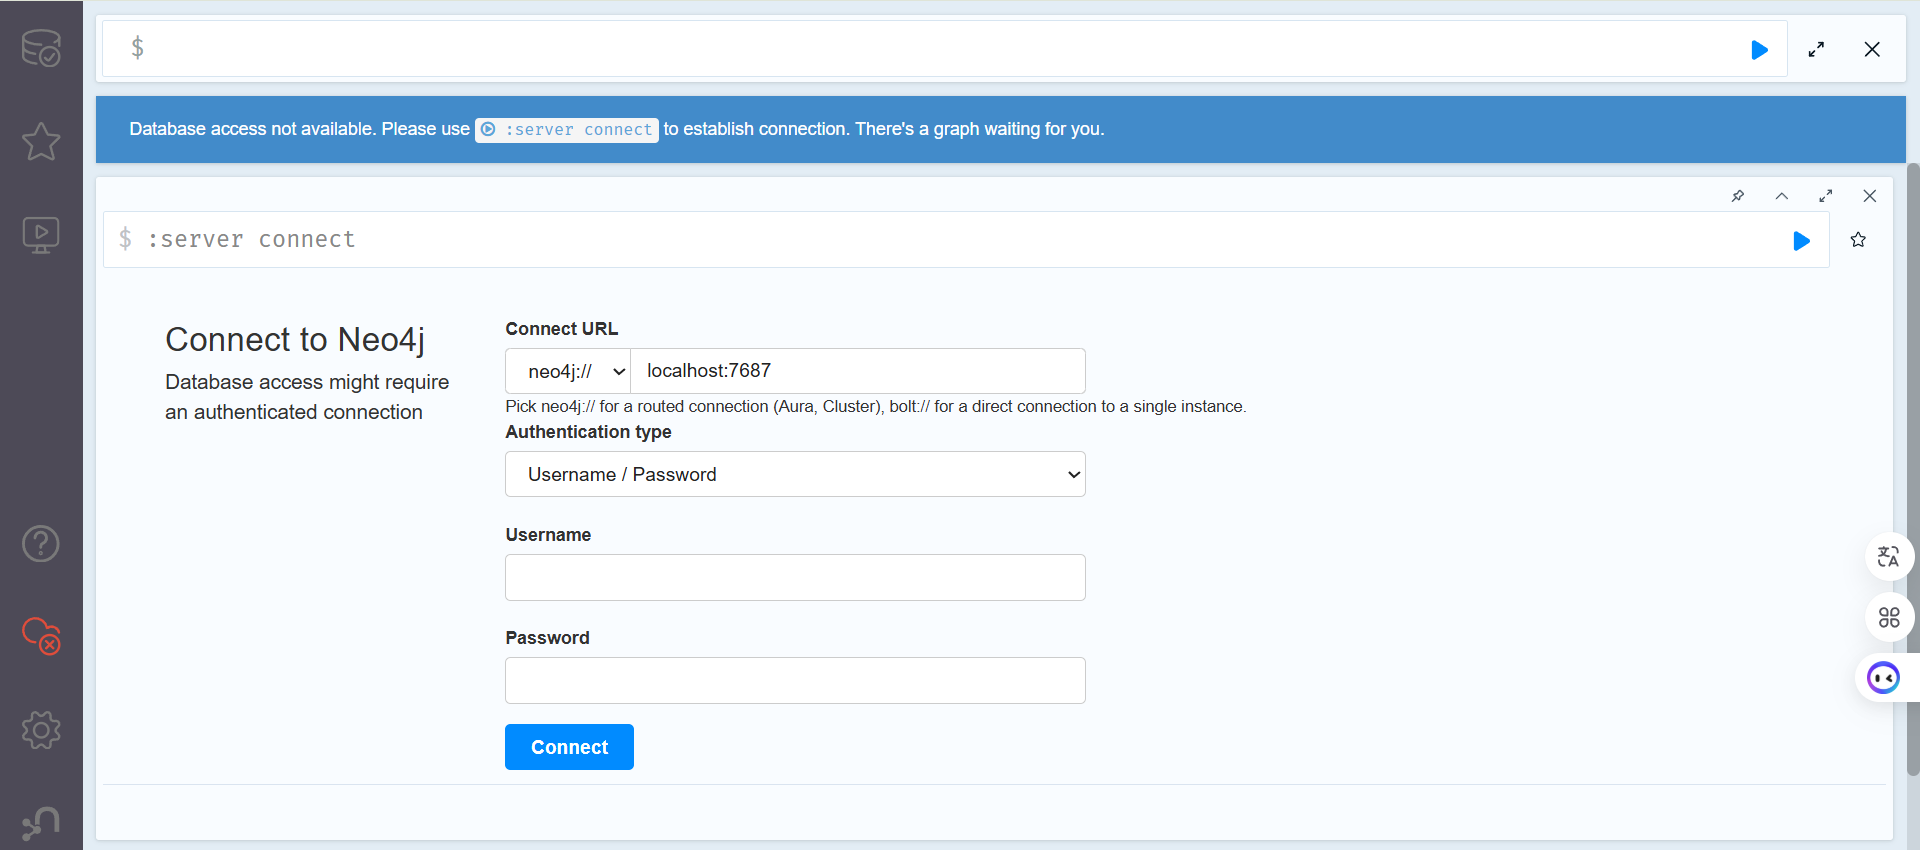Open the Database Information sidebar icon

coord(41,48)
